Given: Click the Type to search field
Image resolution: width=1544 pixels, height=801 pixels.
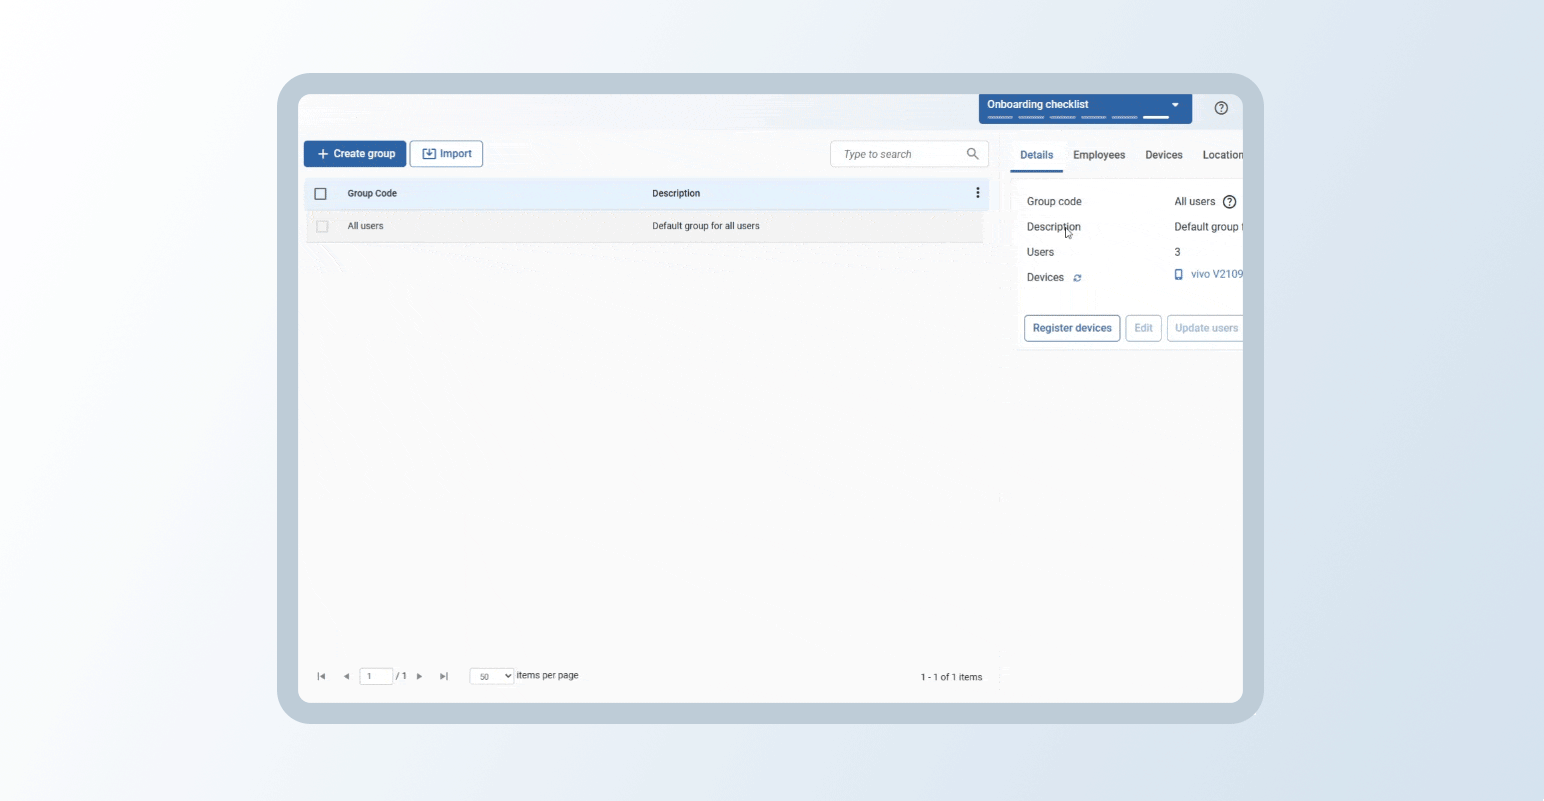Looking at the screenshot, I should 898,154.
